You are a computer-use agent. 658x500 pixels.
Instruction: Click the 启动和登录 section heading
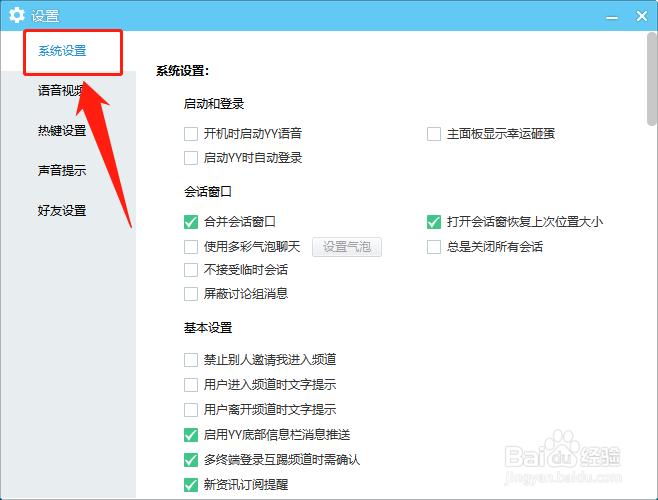[x=214, y=104]
